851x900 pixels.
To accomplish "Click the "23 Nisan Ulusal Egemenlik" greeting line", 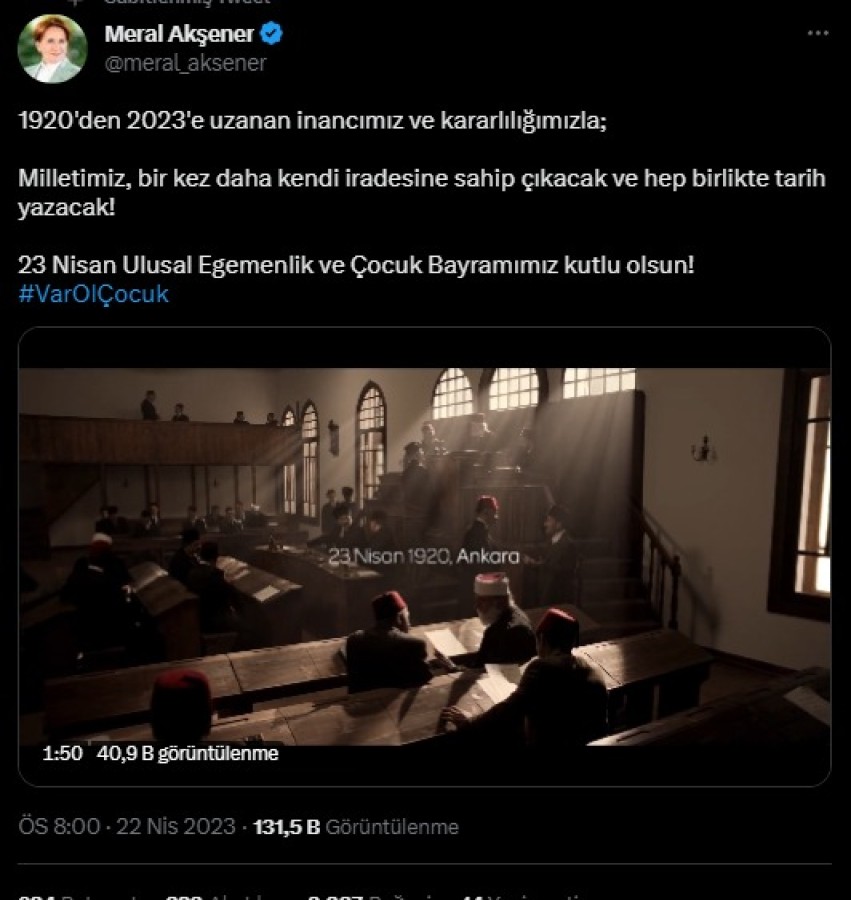I will pos(355,266).
